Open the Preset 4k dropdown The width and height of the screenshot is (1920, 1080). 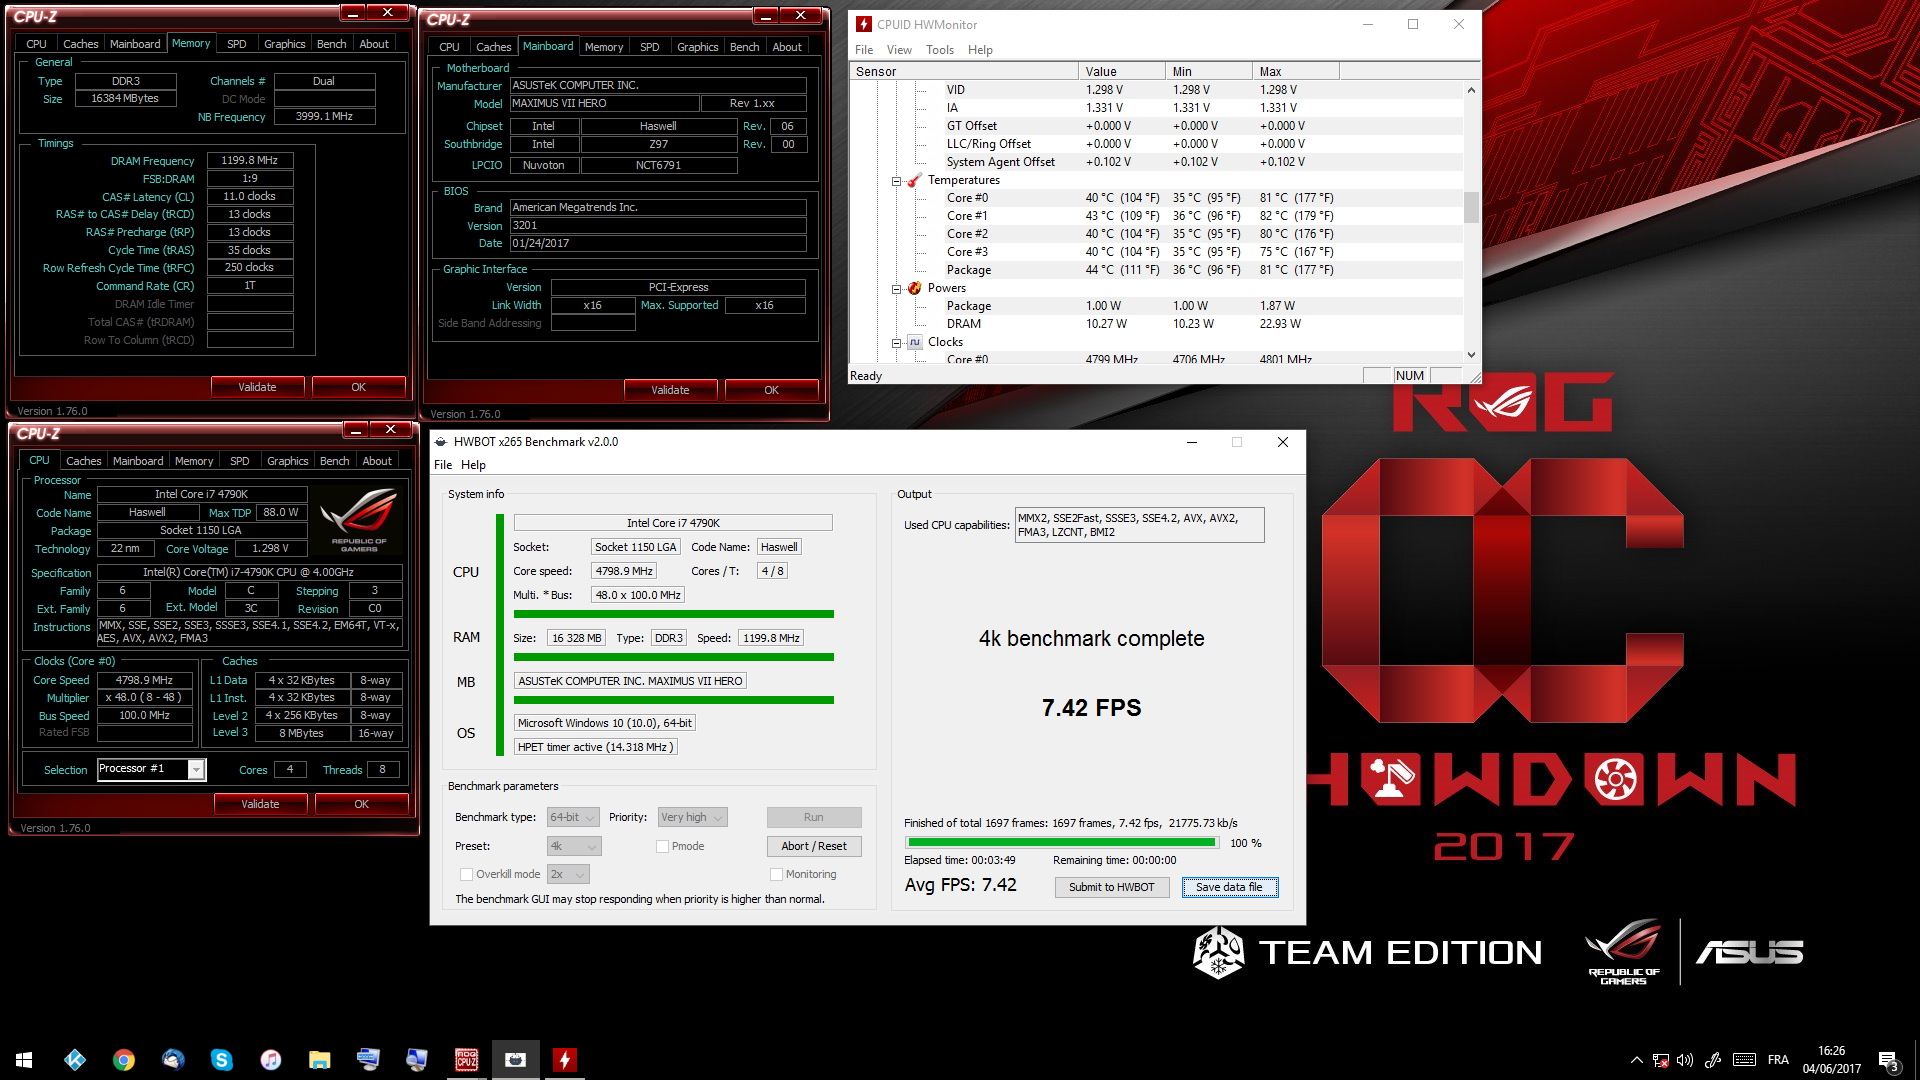574,846
